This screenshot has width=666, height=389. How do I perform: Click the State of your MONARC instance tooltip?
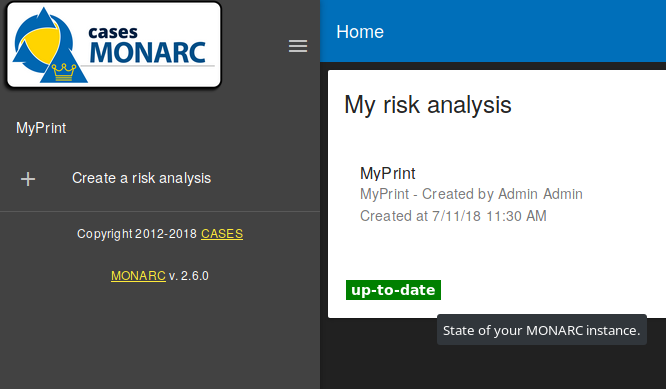[542, 330]
